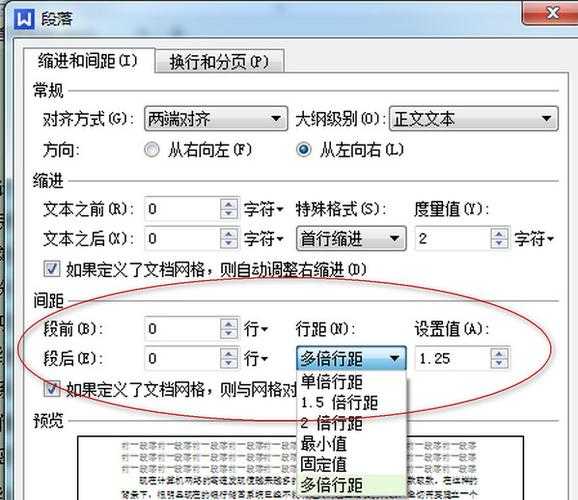
Task: Select the 从左向右 radio button
Action: click(304, 150)
